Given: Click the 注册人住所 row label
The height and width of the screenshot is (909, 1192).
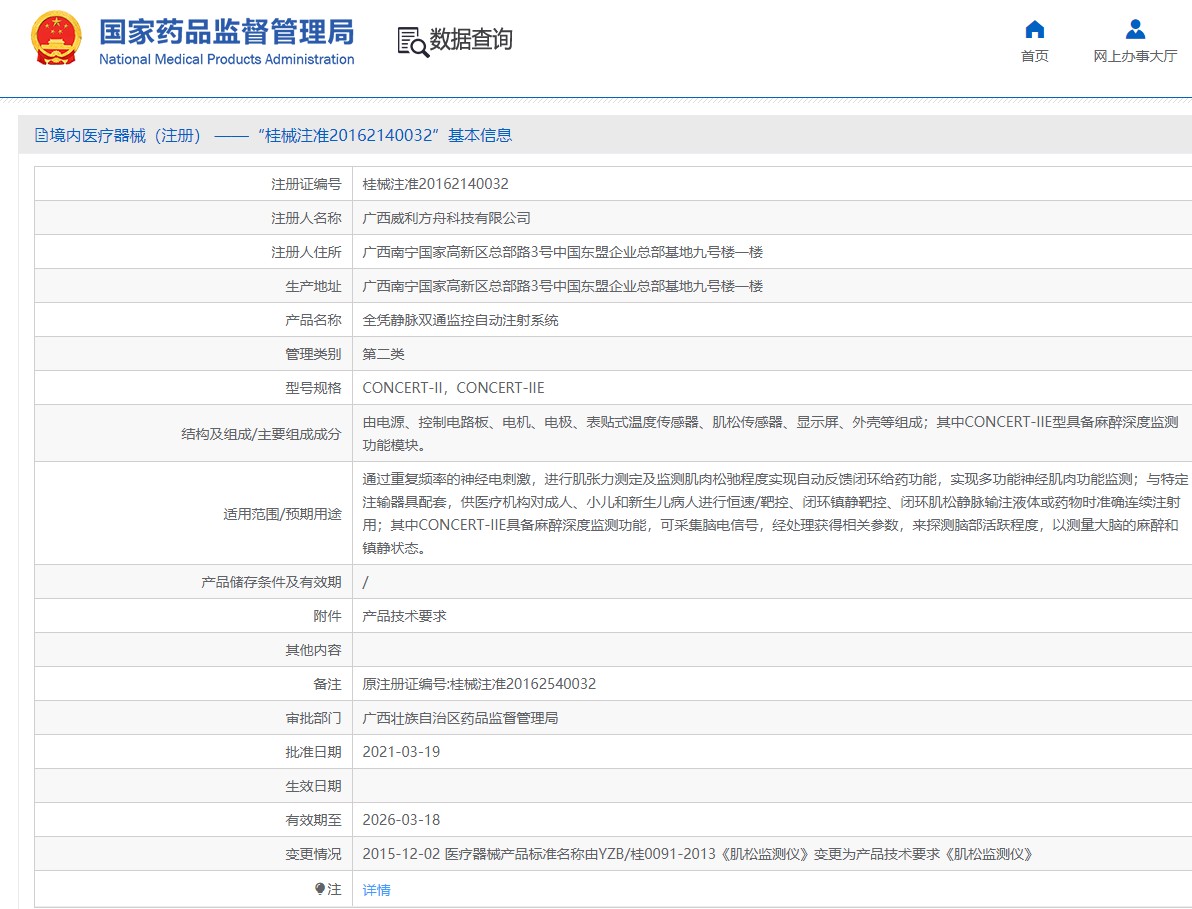Looking at the screenshot, I should (306, 252).
